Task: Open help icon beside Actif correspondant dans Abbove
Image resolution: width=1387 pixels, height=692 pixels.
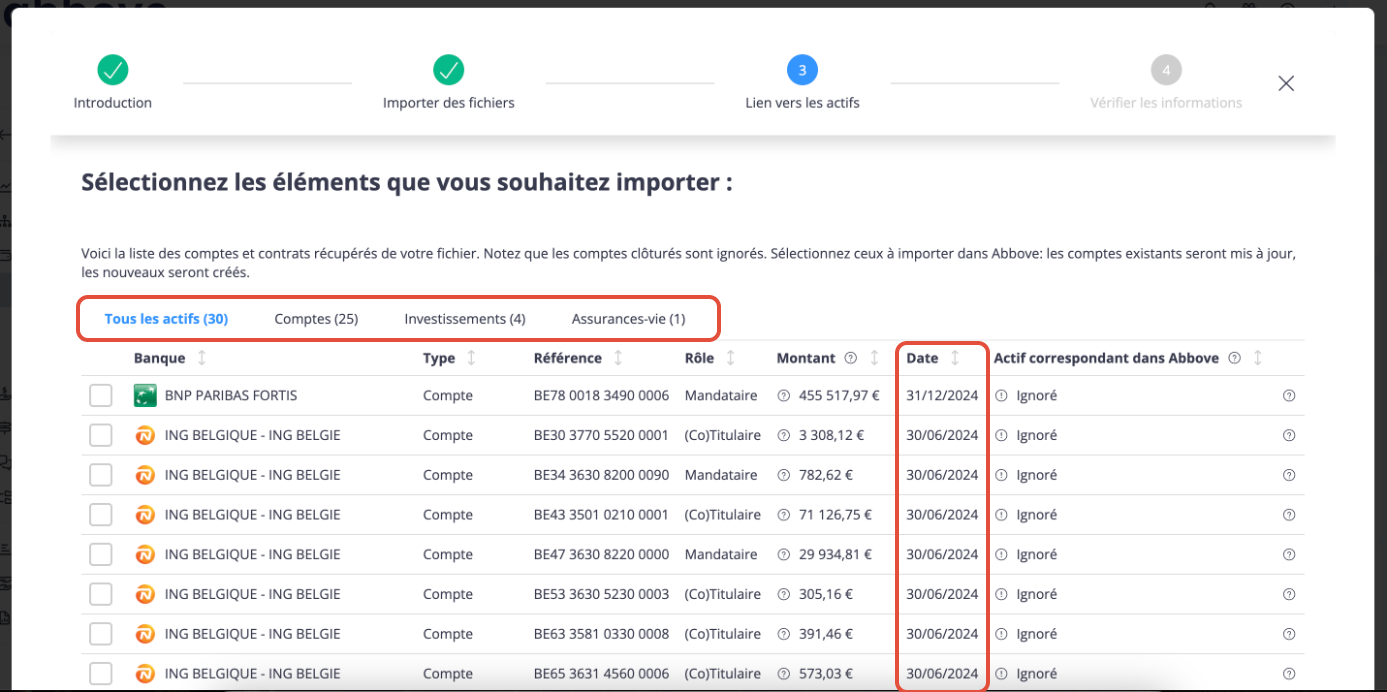Action: point(1235,358)
